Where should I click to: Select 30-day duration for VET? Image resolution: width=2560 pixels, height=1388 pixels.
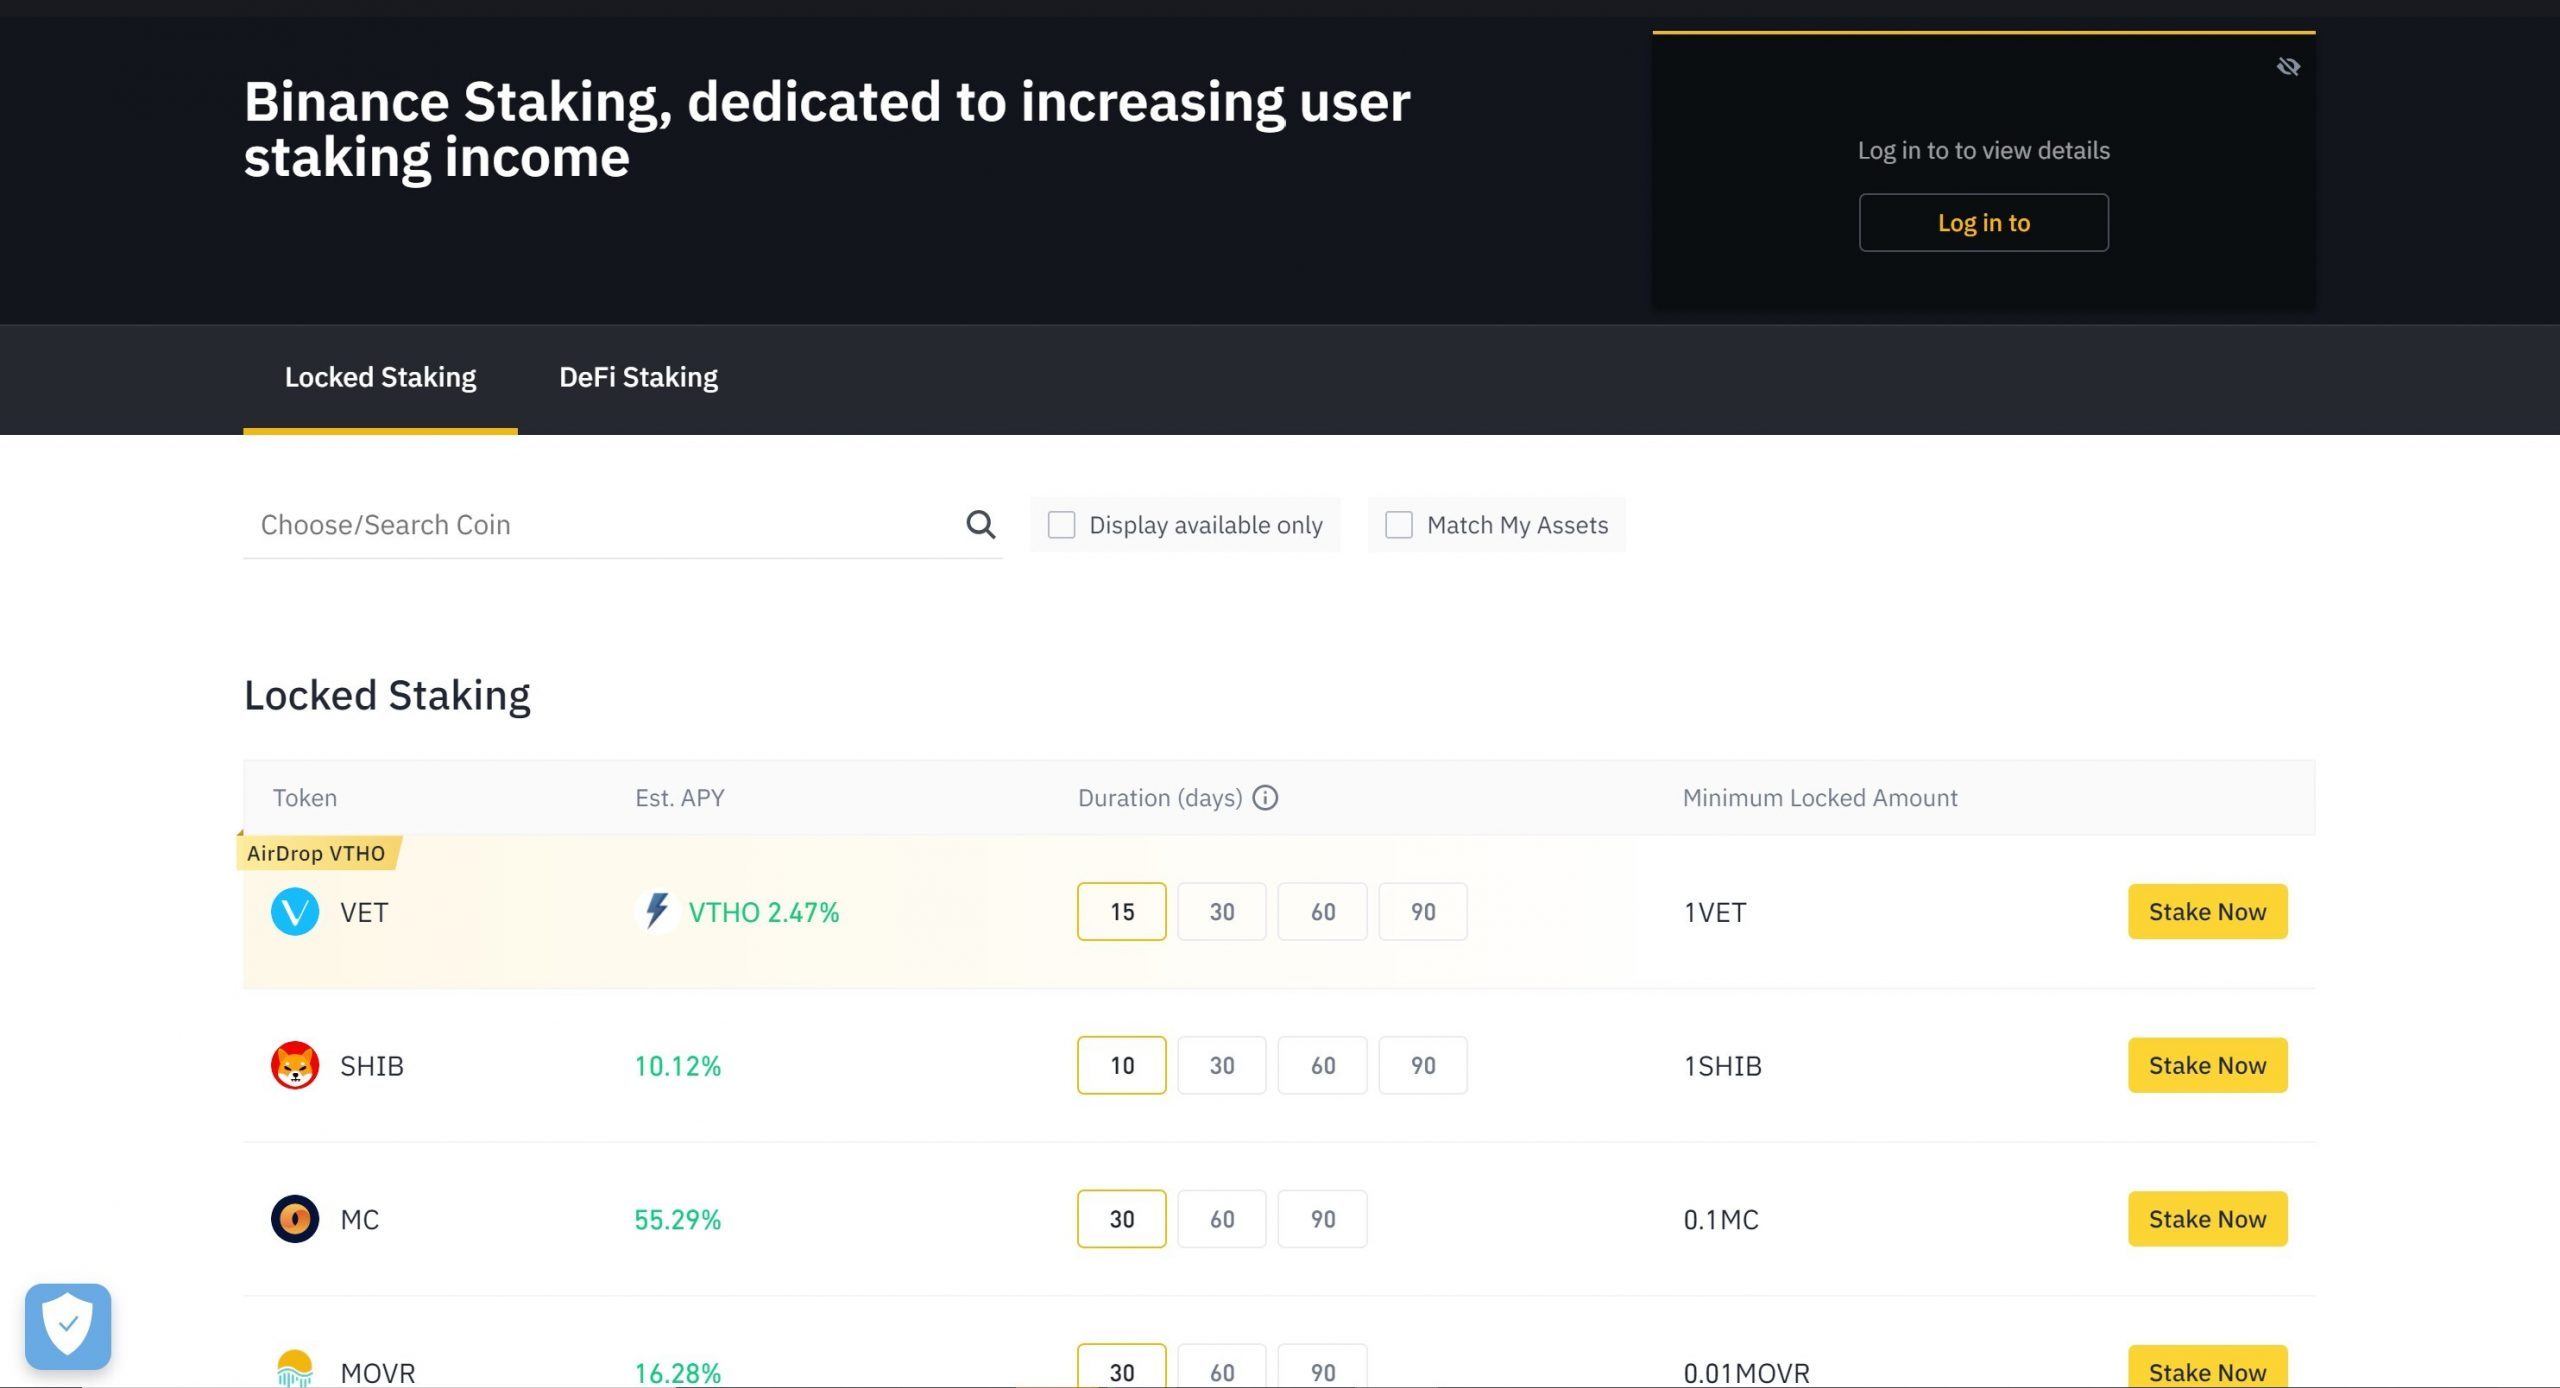1222,912
